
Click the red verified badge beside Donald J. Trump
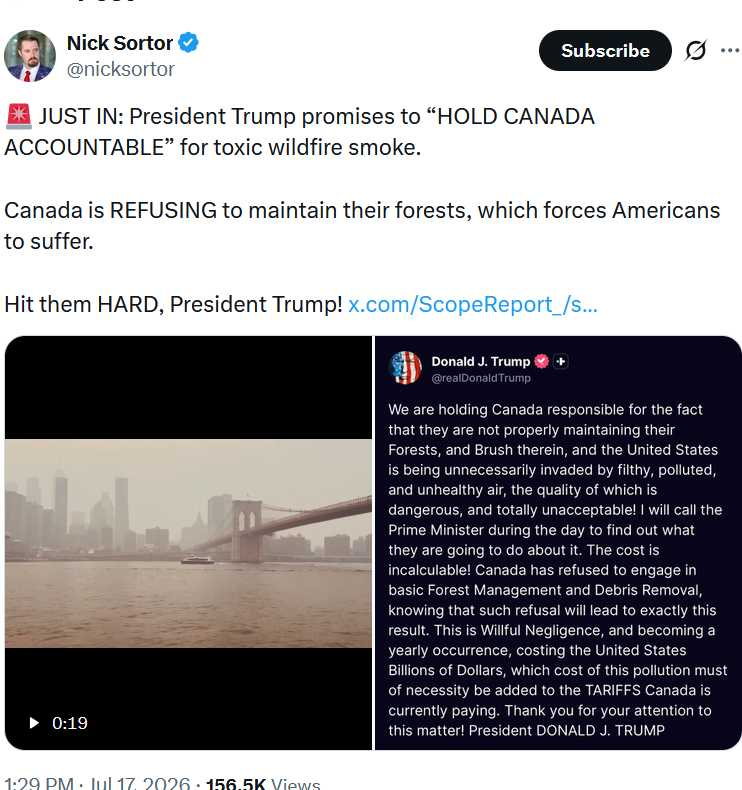point(542,361)
